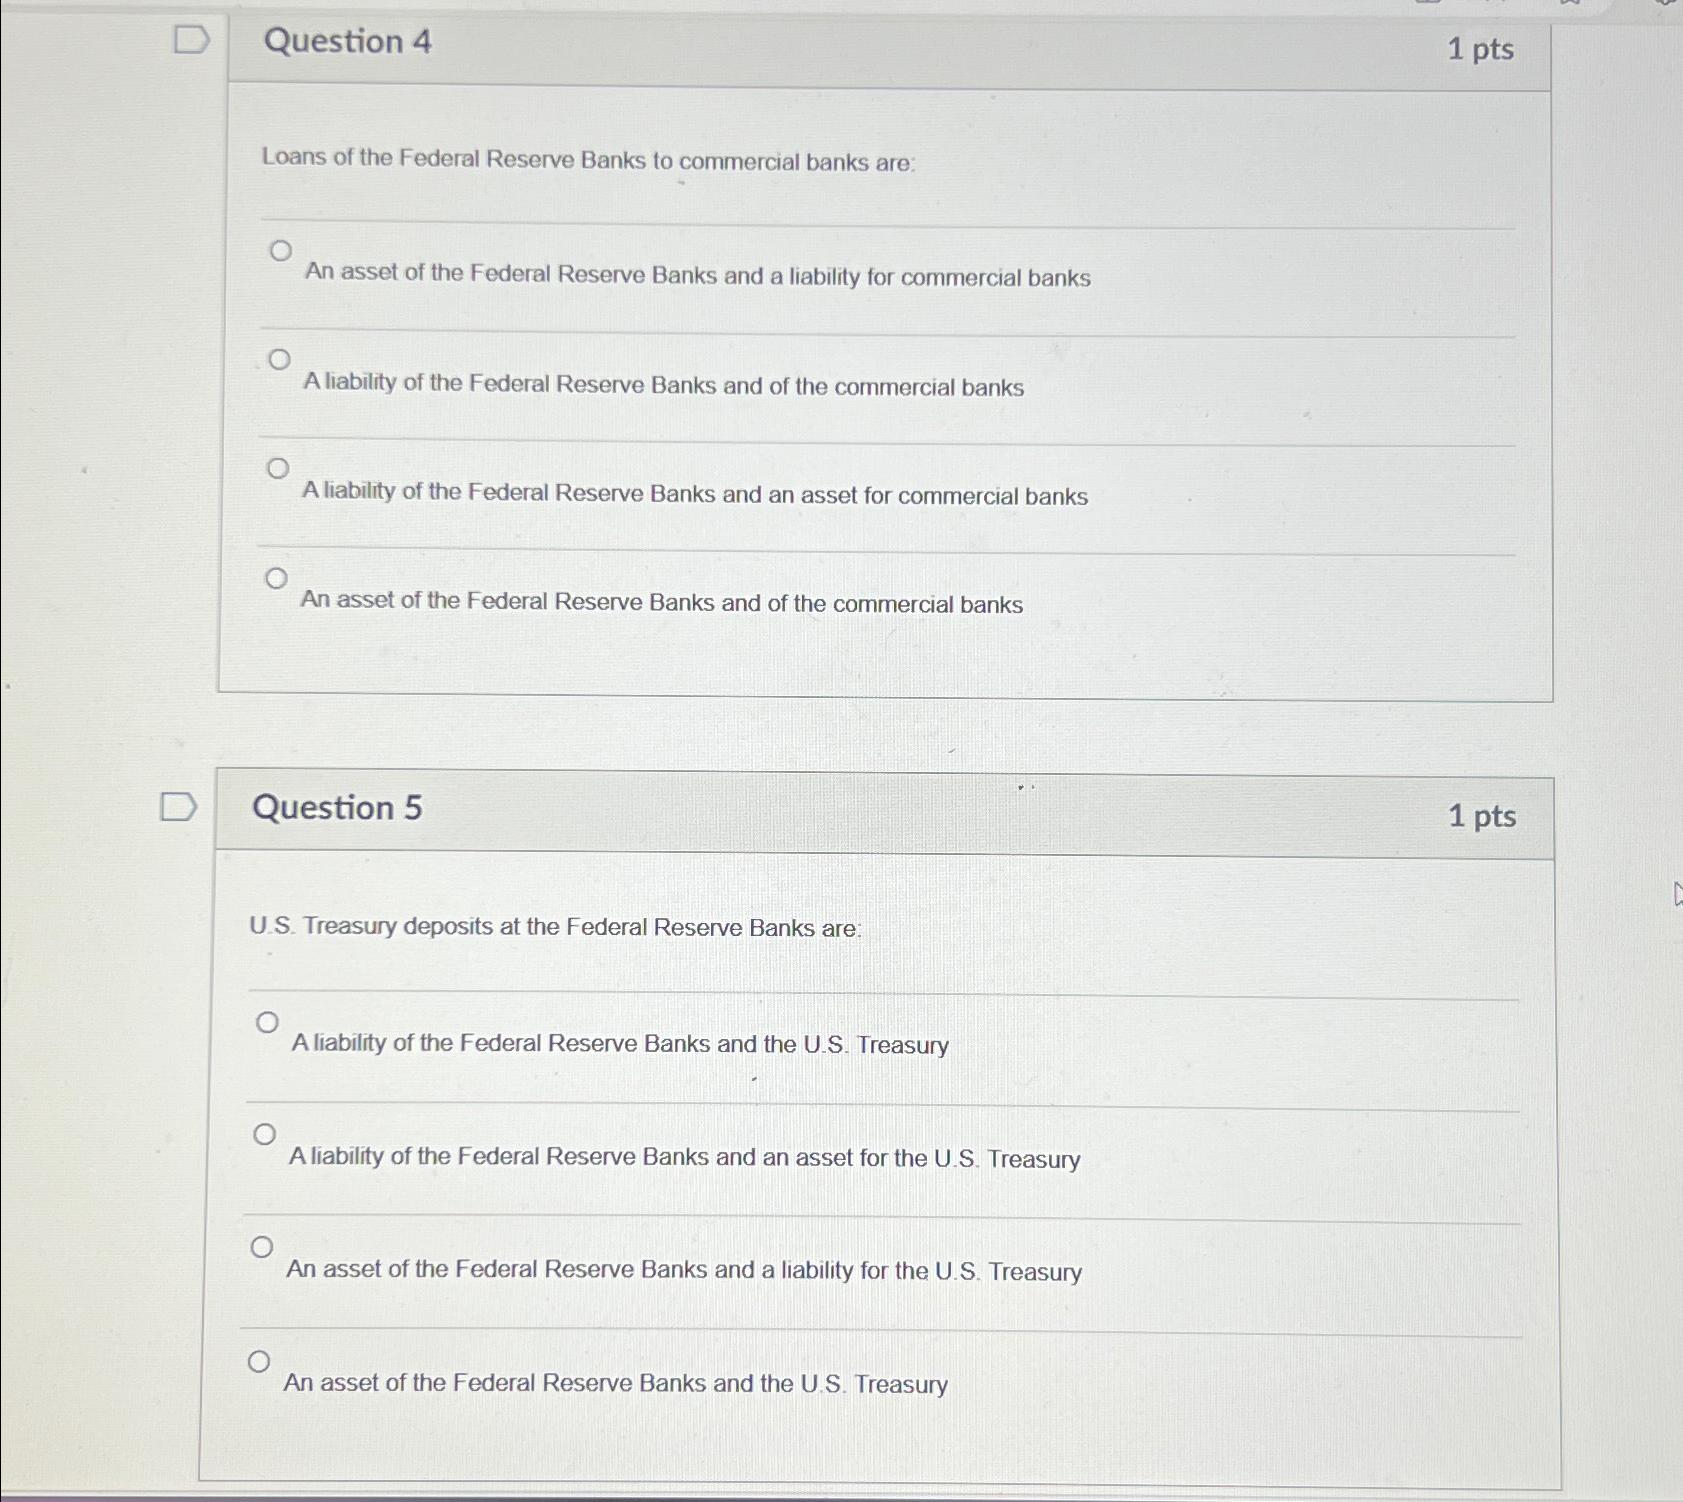Screen dimensions: 1683x1502
Task: Select answer 'A liability of the Federal Reserve Banks and the U.S. Treasury'
Action: click(x=266, y=1020)
